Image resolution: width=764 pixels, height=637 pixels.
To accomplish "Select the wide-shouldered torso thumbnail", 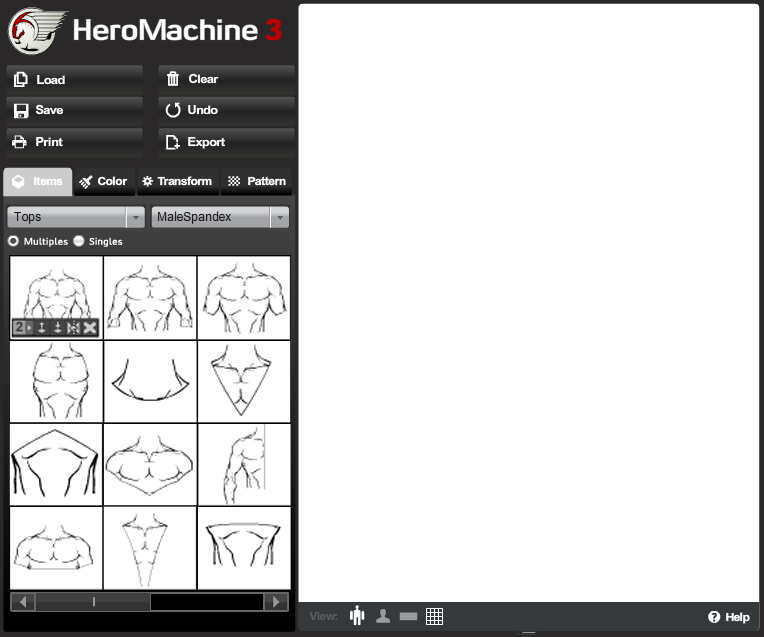I will point(244,298).
